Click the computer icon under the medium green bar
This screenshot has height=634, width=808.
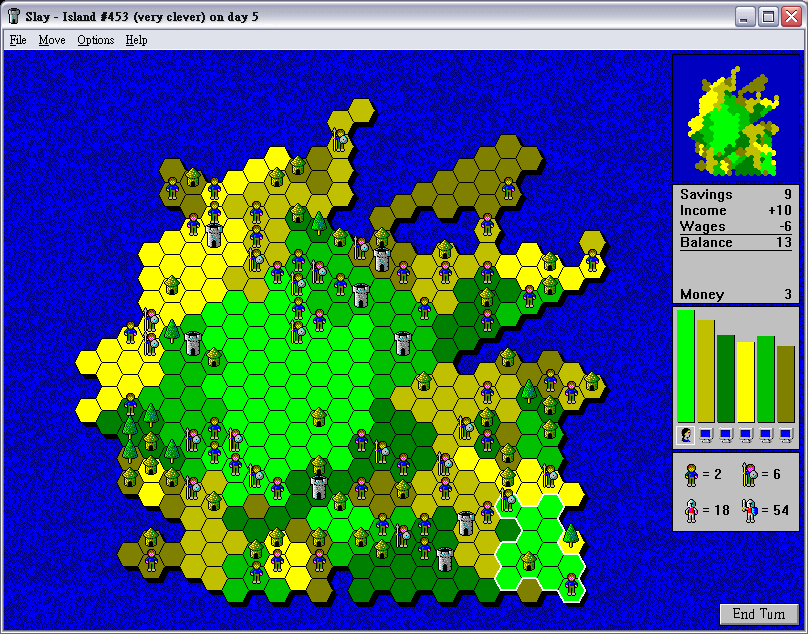pos(766,436)
